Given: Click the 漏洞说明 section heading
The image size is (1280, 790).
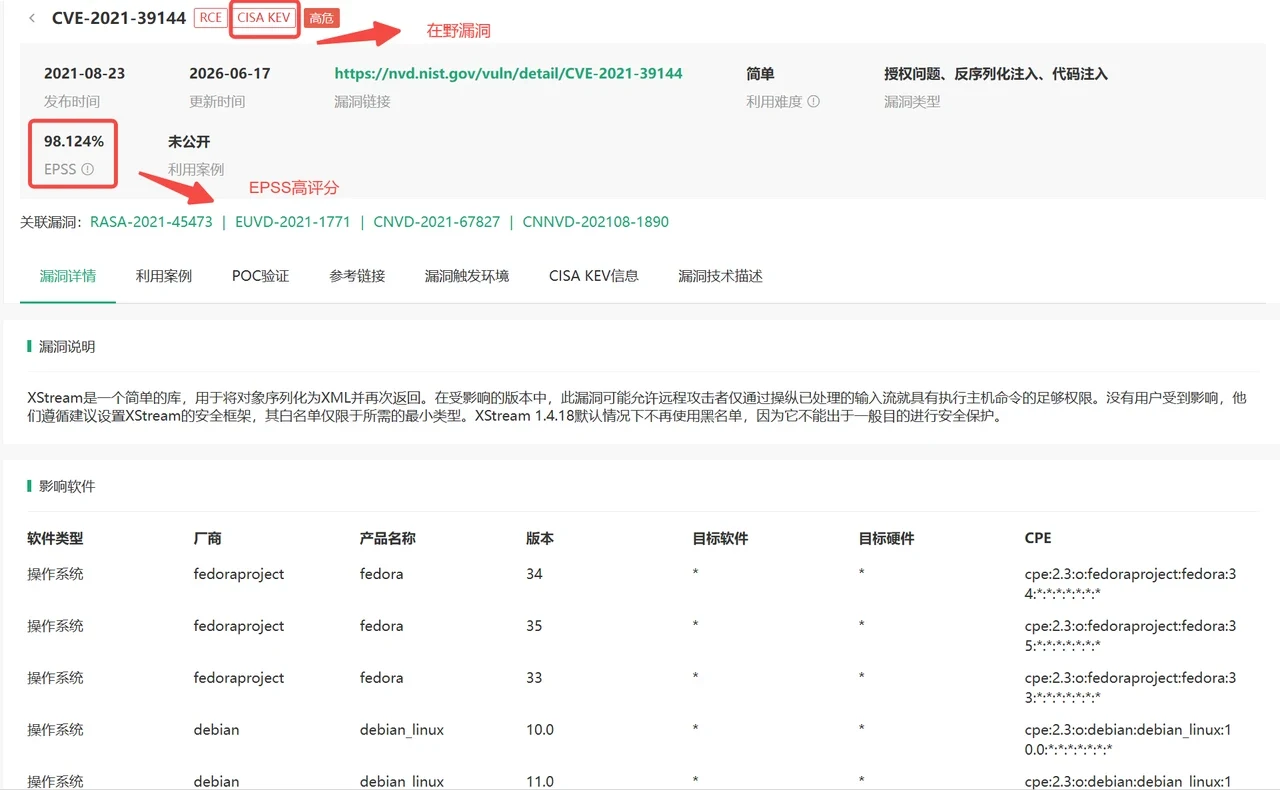Looking at the screenshot, I should point(67,347).
